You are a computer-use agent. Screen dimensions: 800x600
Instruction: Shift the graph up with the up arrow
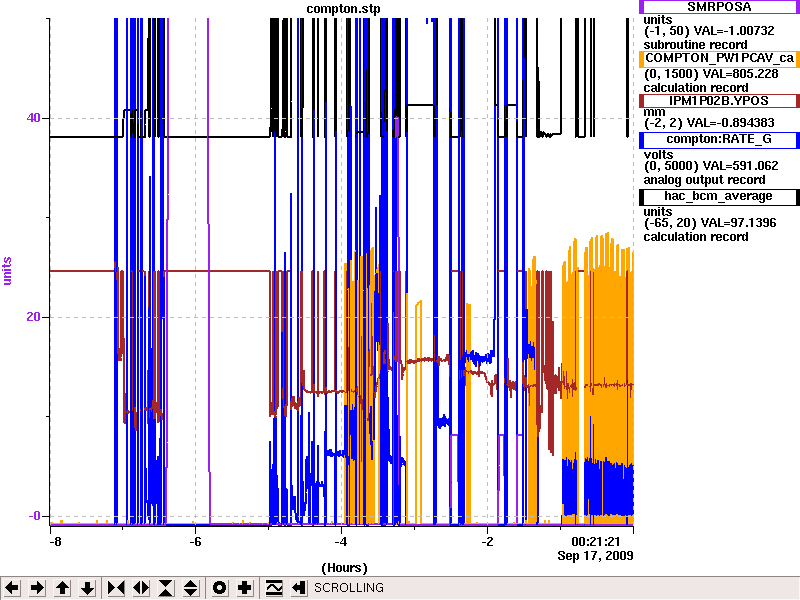coord(63,588)
